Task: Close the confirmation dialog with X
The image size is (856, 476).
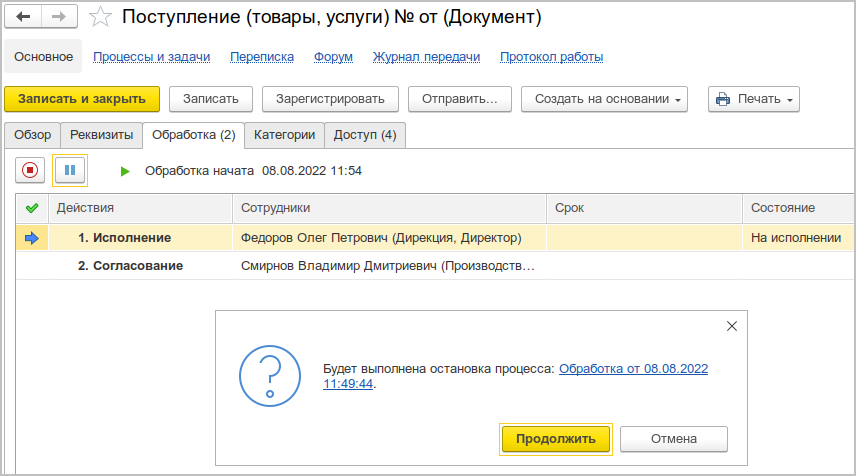Action: click(x=731, y=326)
